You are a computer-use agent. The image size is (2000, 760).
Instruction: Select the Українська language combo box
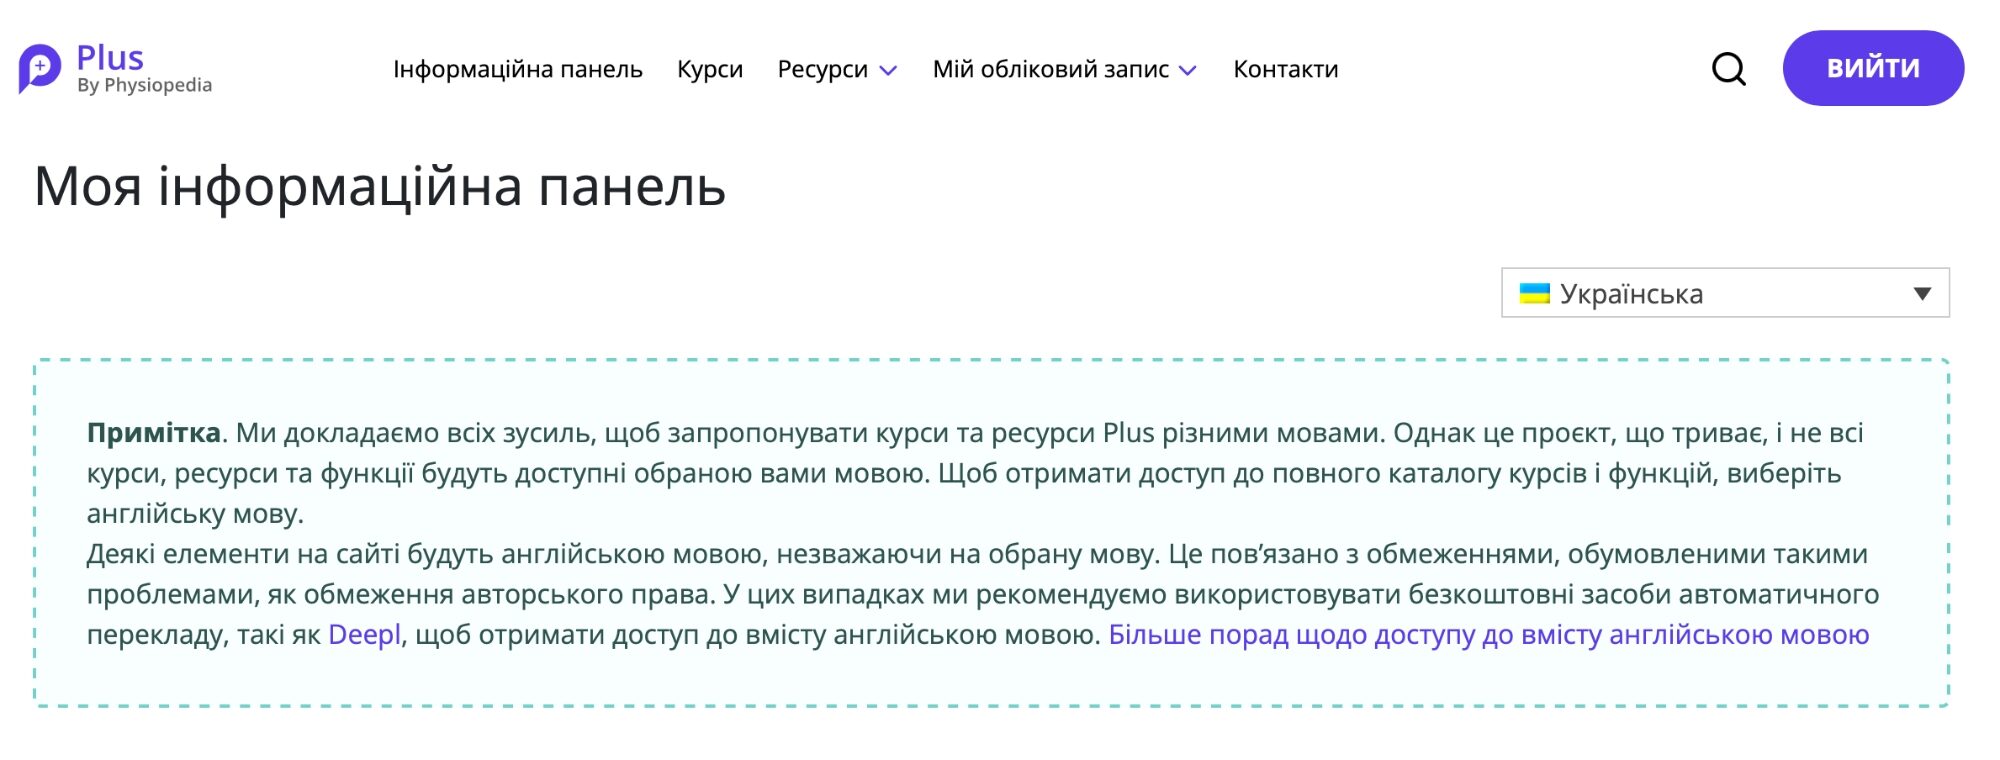[1725, 293]
